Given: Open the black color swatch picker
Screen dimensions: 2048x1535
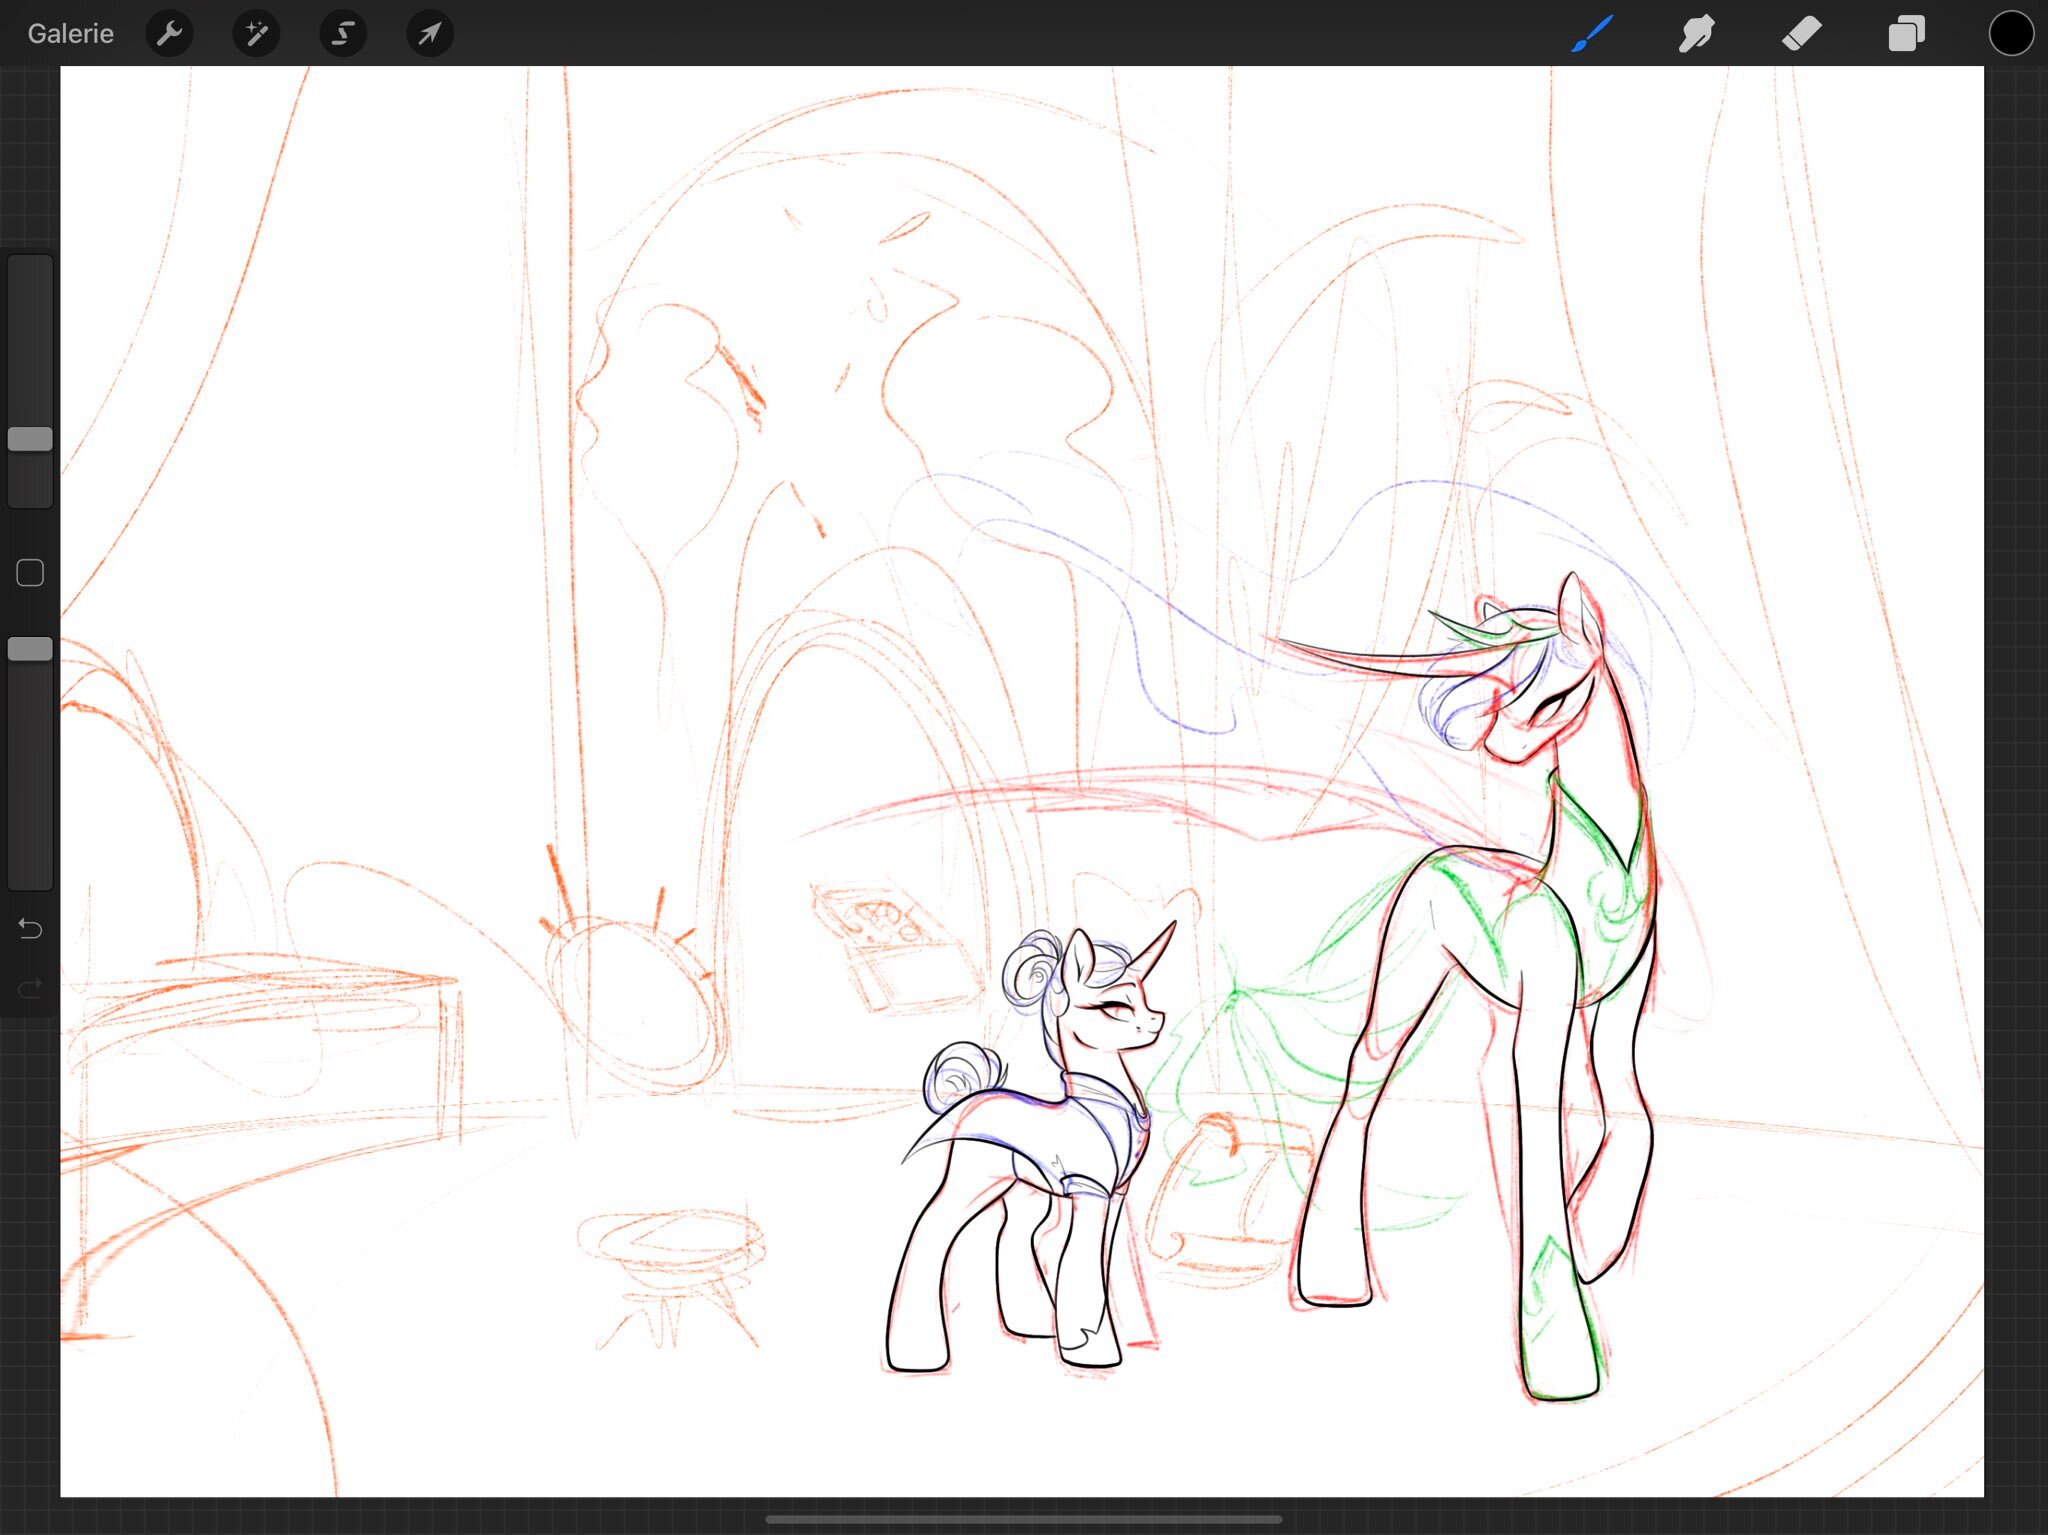Looking at the screenshot, I should click(2010, 33).
